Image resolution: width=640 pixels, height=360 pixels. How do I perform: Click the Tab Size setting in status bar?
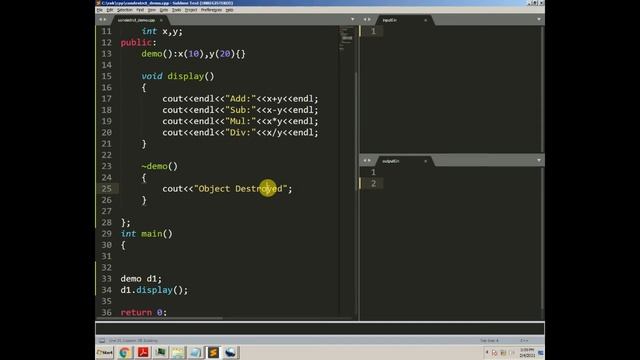tap(489, 340)
